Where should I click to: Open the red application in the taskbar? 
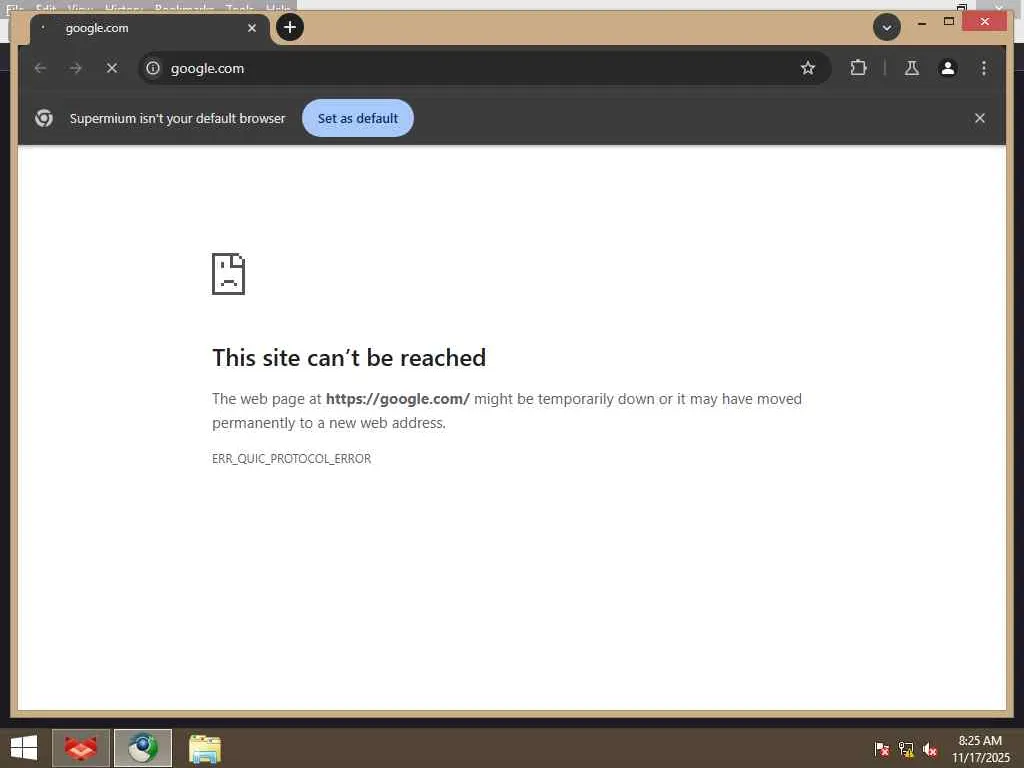tap(81, 748)
